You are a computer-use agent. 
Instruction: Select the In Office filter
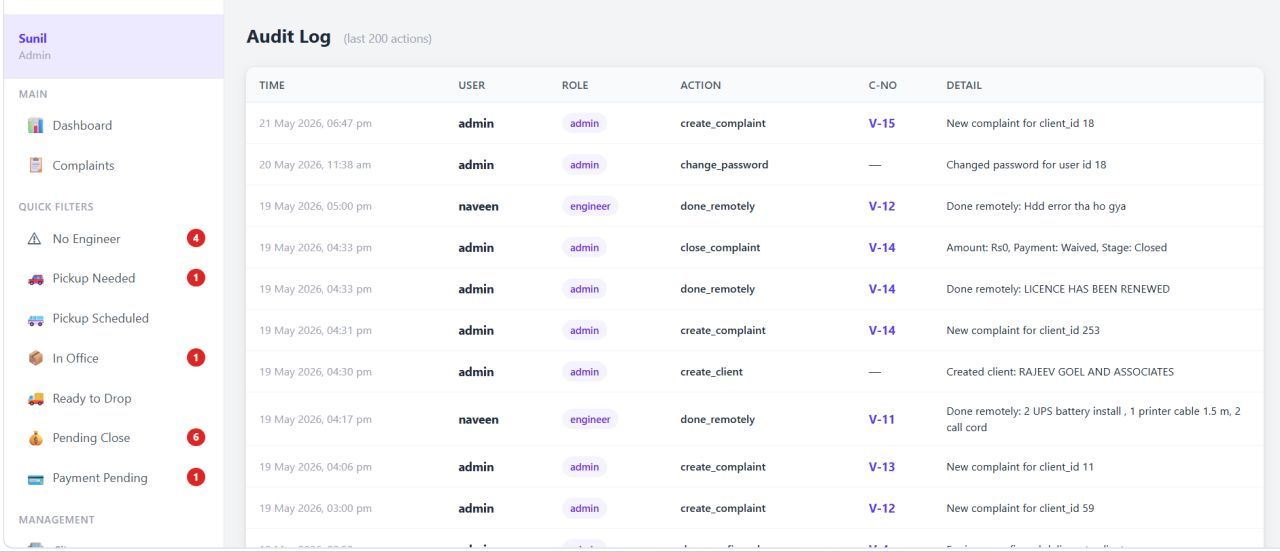point(114,358)
